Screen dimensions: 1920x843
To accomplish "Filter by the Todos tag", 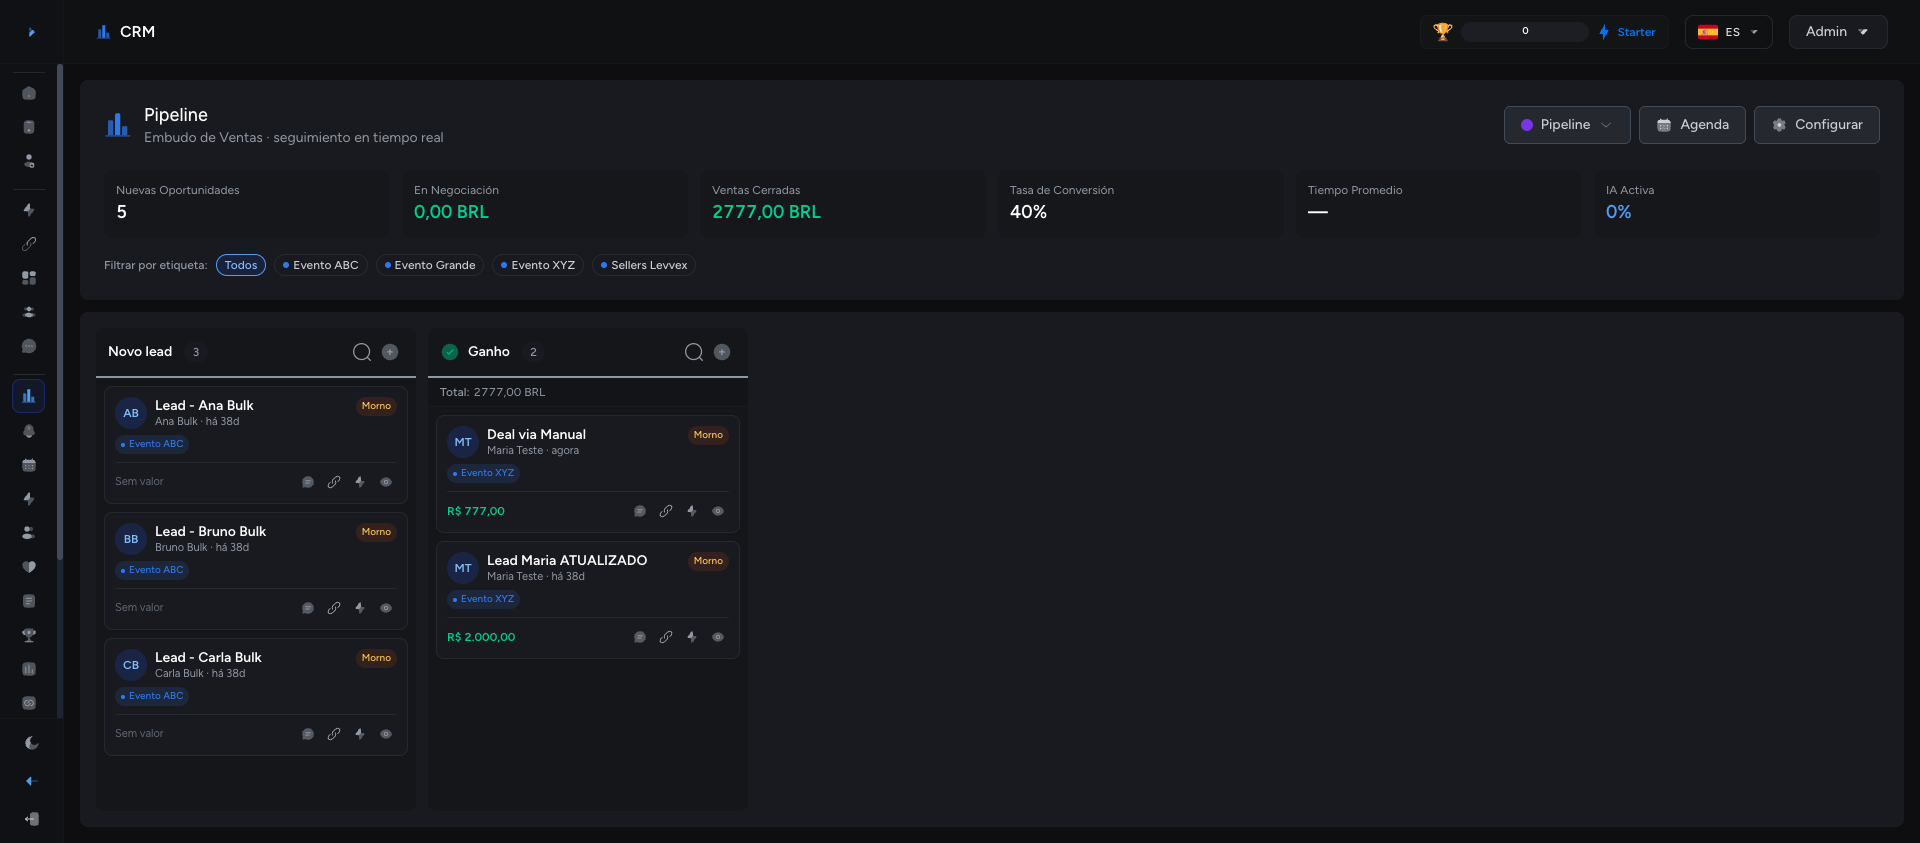I will coord(241,265).
